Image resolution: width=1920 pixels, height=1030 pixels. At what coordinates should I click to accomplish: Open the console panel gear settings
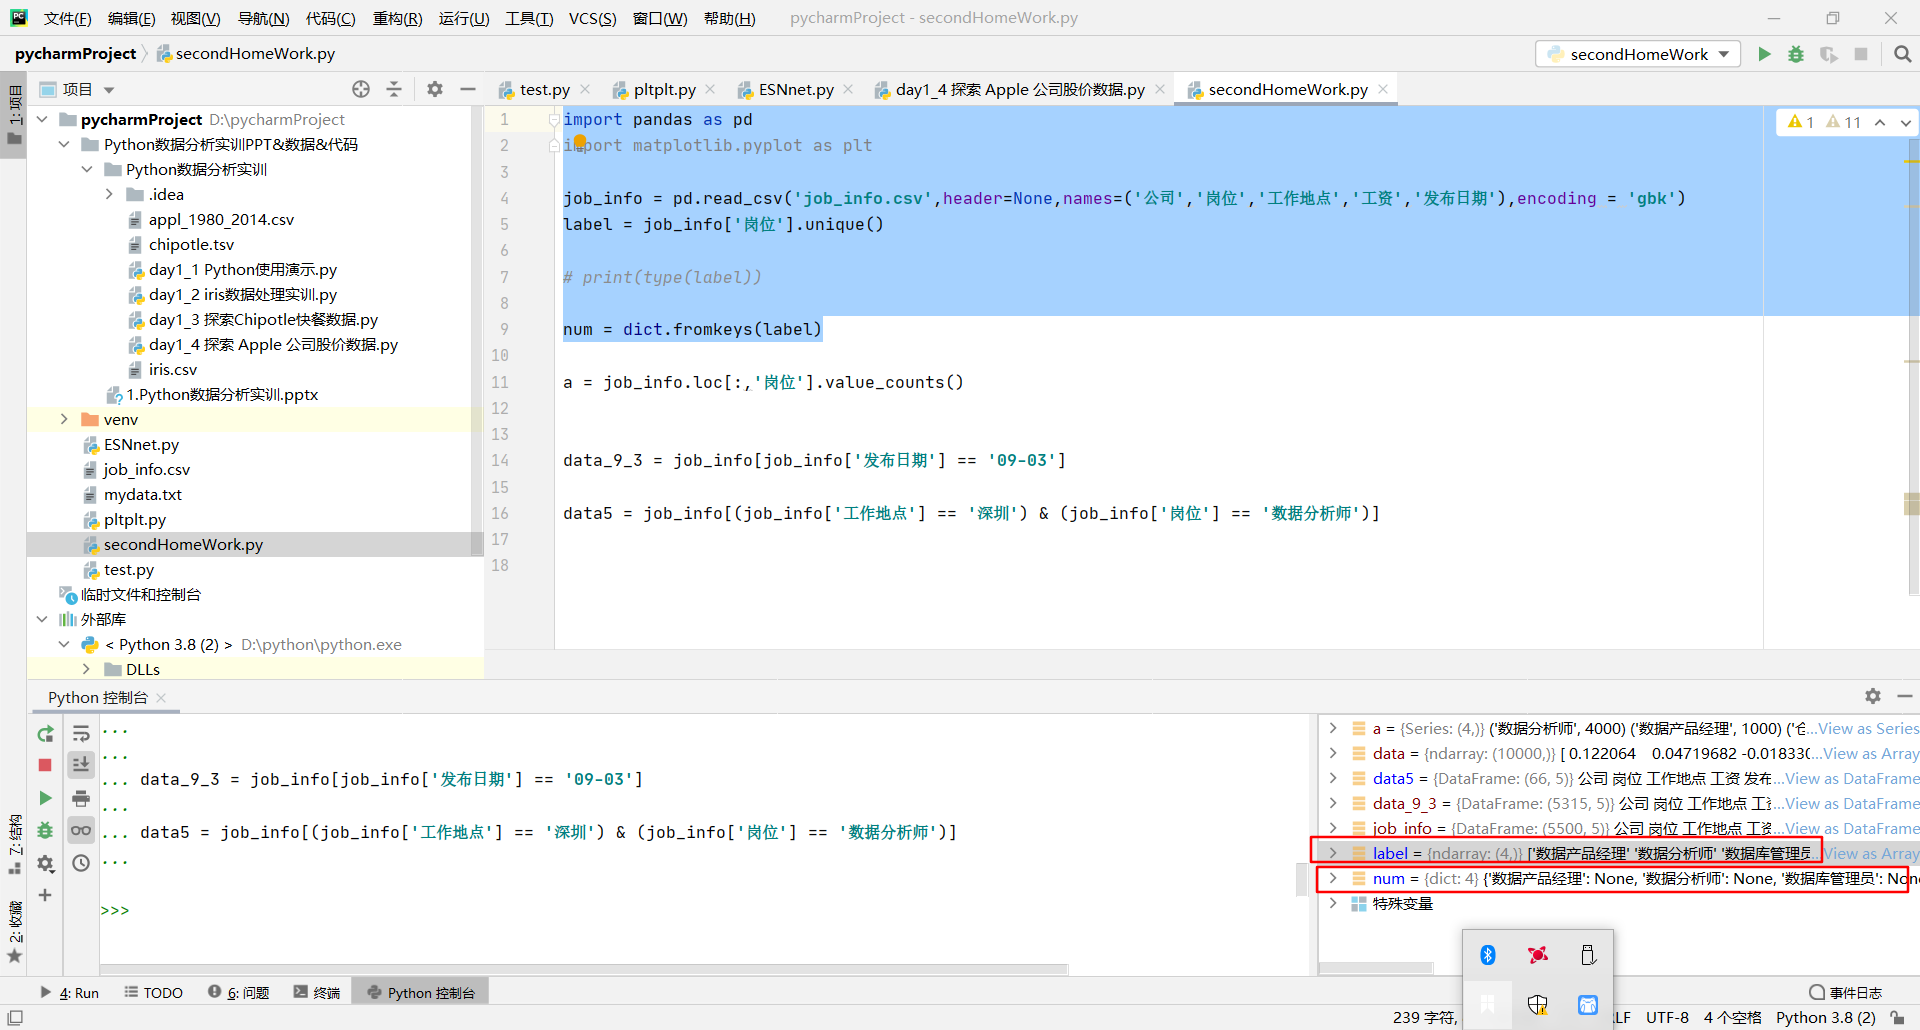(x=1873, y=696)
